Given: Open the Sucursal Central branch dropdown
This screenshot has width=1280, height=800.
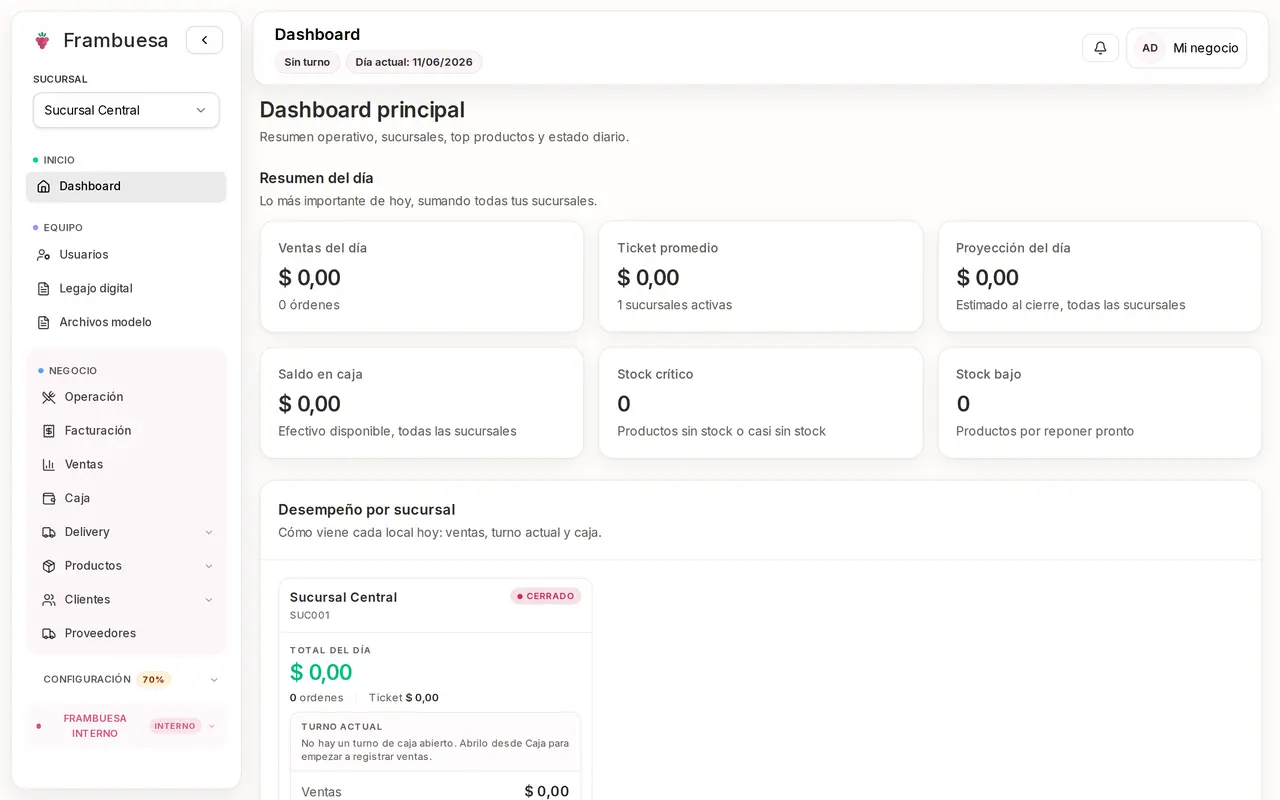Looking at the screenshot, I should point(126,110).
